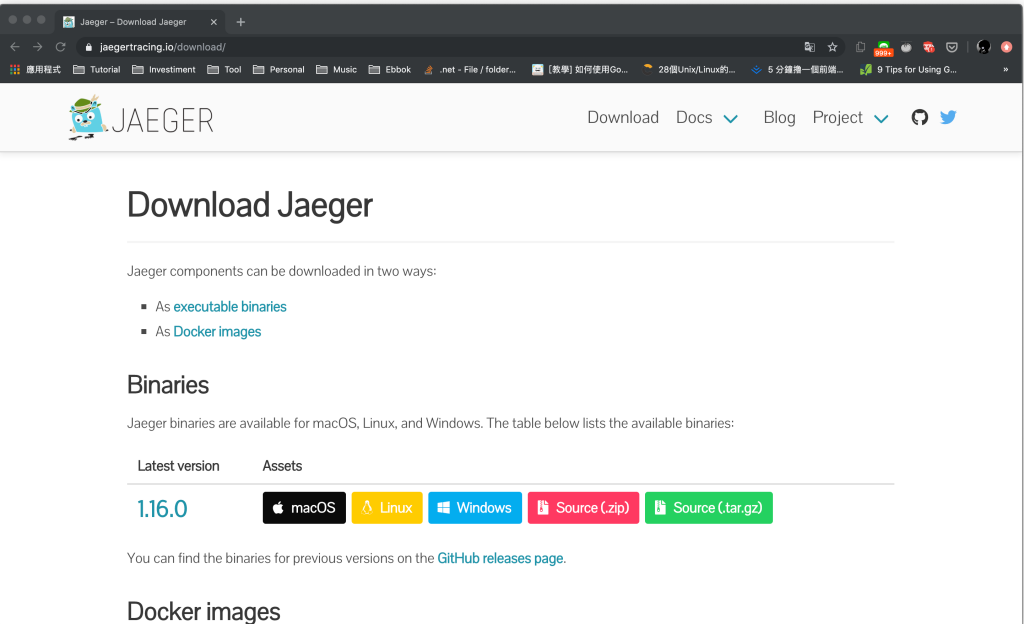Download the macOS binary
The image size is (1024, 624).
tap(304, 508)
